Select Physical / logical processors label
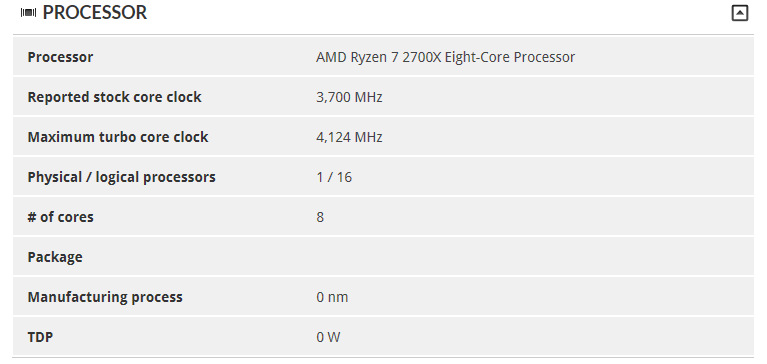 tap(121, 177)
